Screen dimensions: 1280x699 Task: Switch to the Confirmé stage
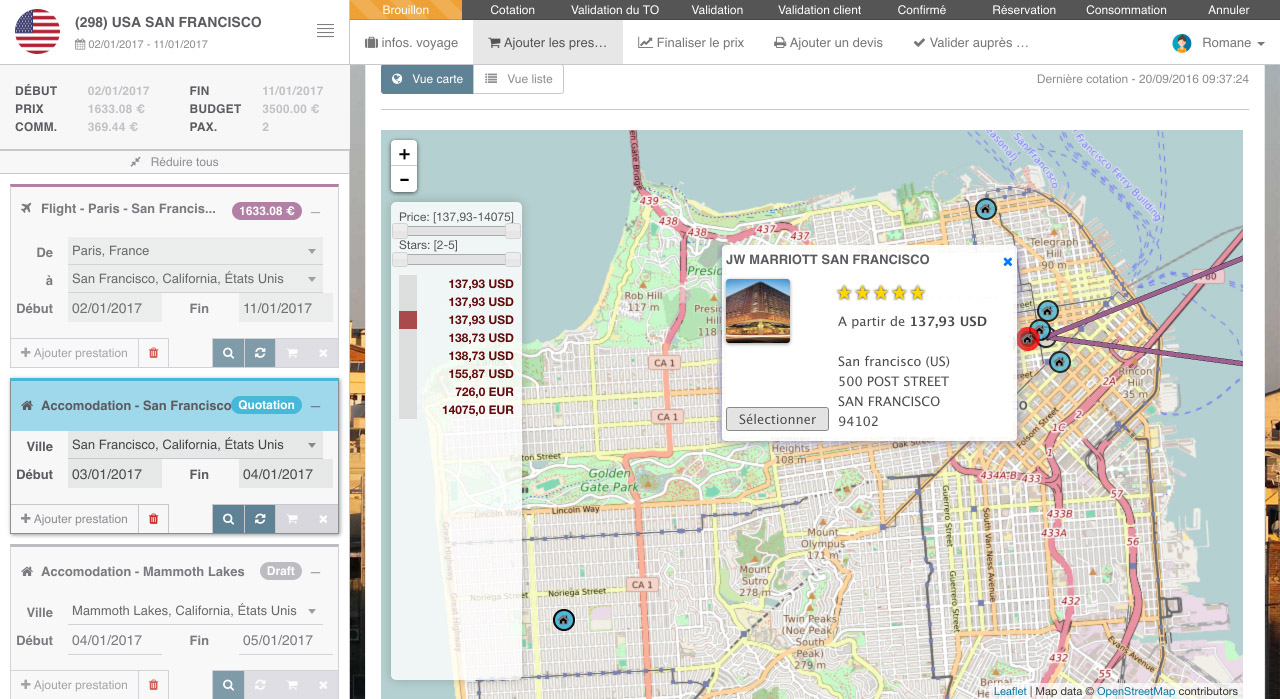(x=921, y=10)
